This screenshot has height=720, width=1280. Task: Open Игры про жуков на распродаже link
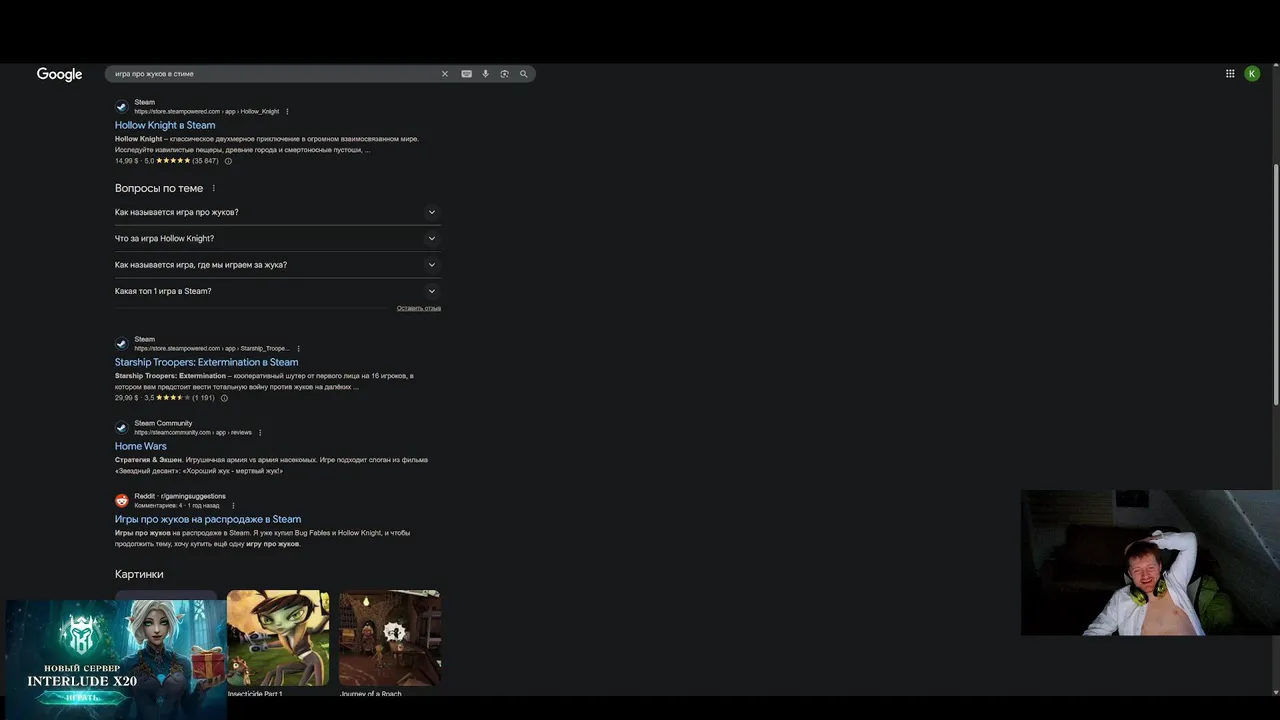click(x=208, y=519)
